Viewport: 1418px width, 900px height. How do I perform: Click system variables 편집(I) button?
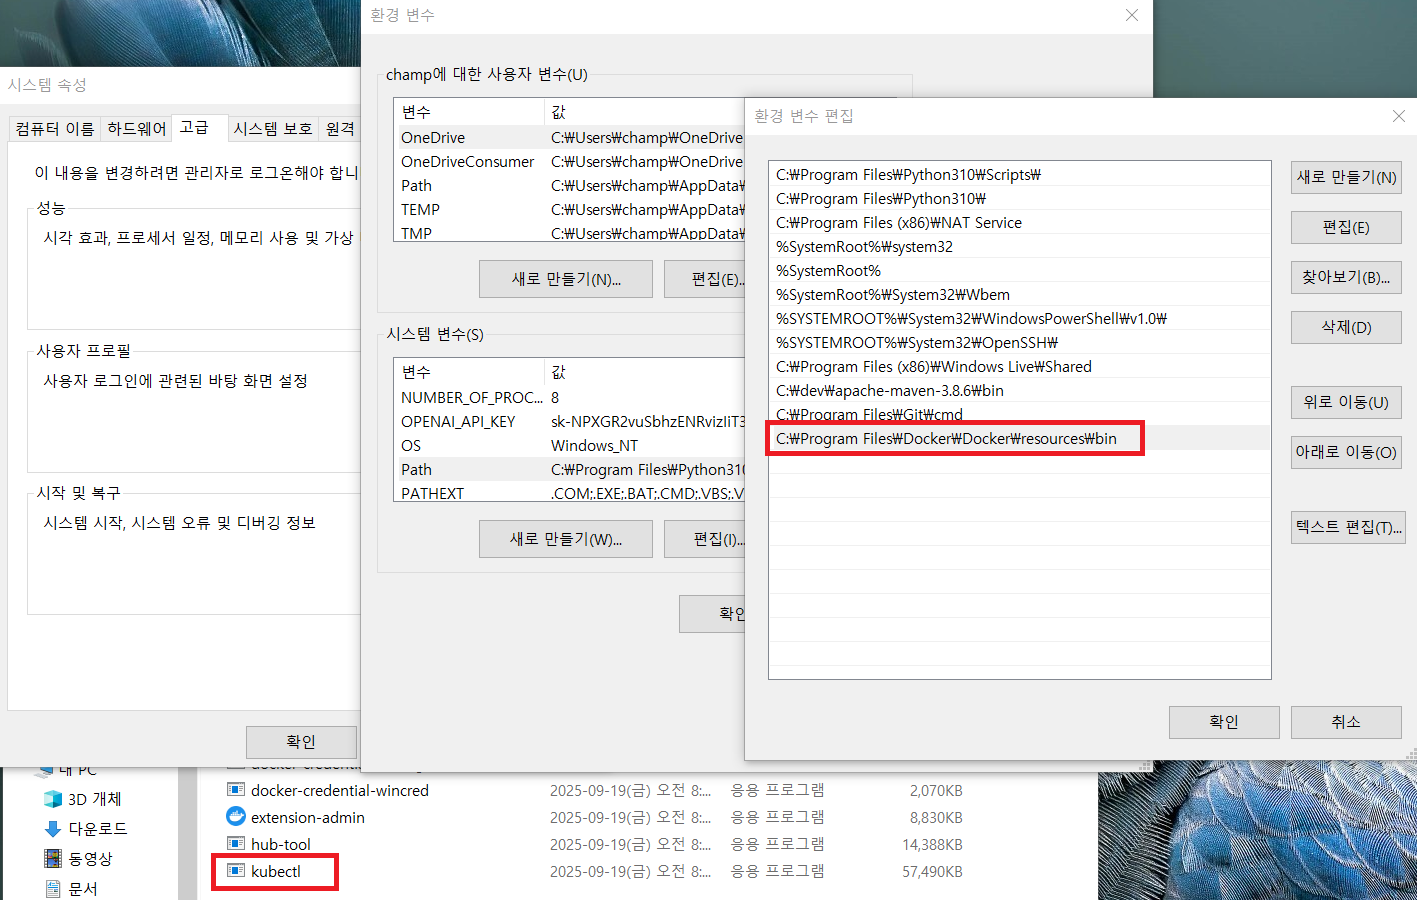pos(705,539)
